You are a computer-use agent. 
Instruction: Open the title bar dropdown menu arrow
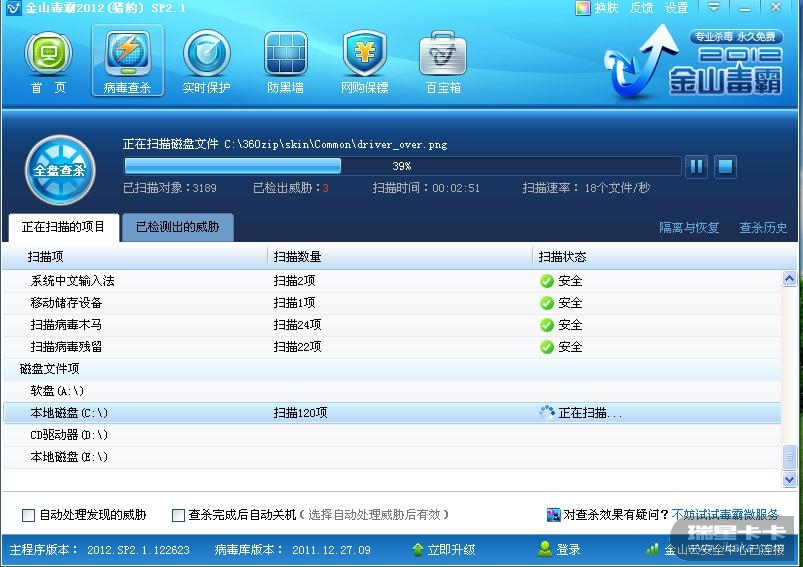click(x=713, y=7)
